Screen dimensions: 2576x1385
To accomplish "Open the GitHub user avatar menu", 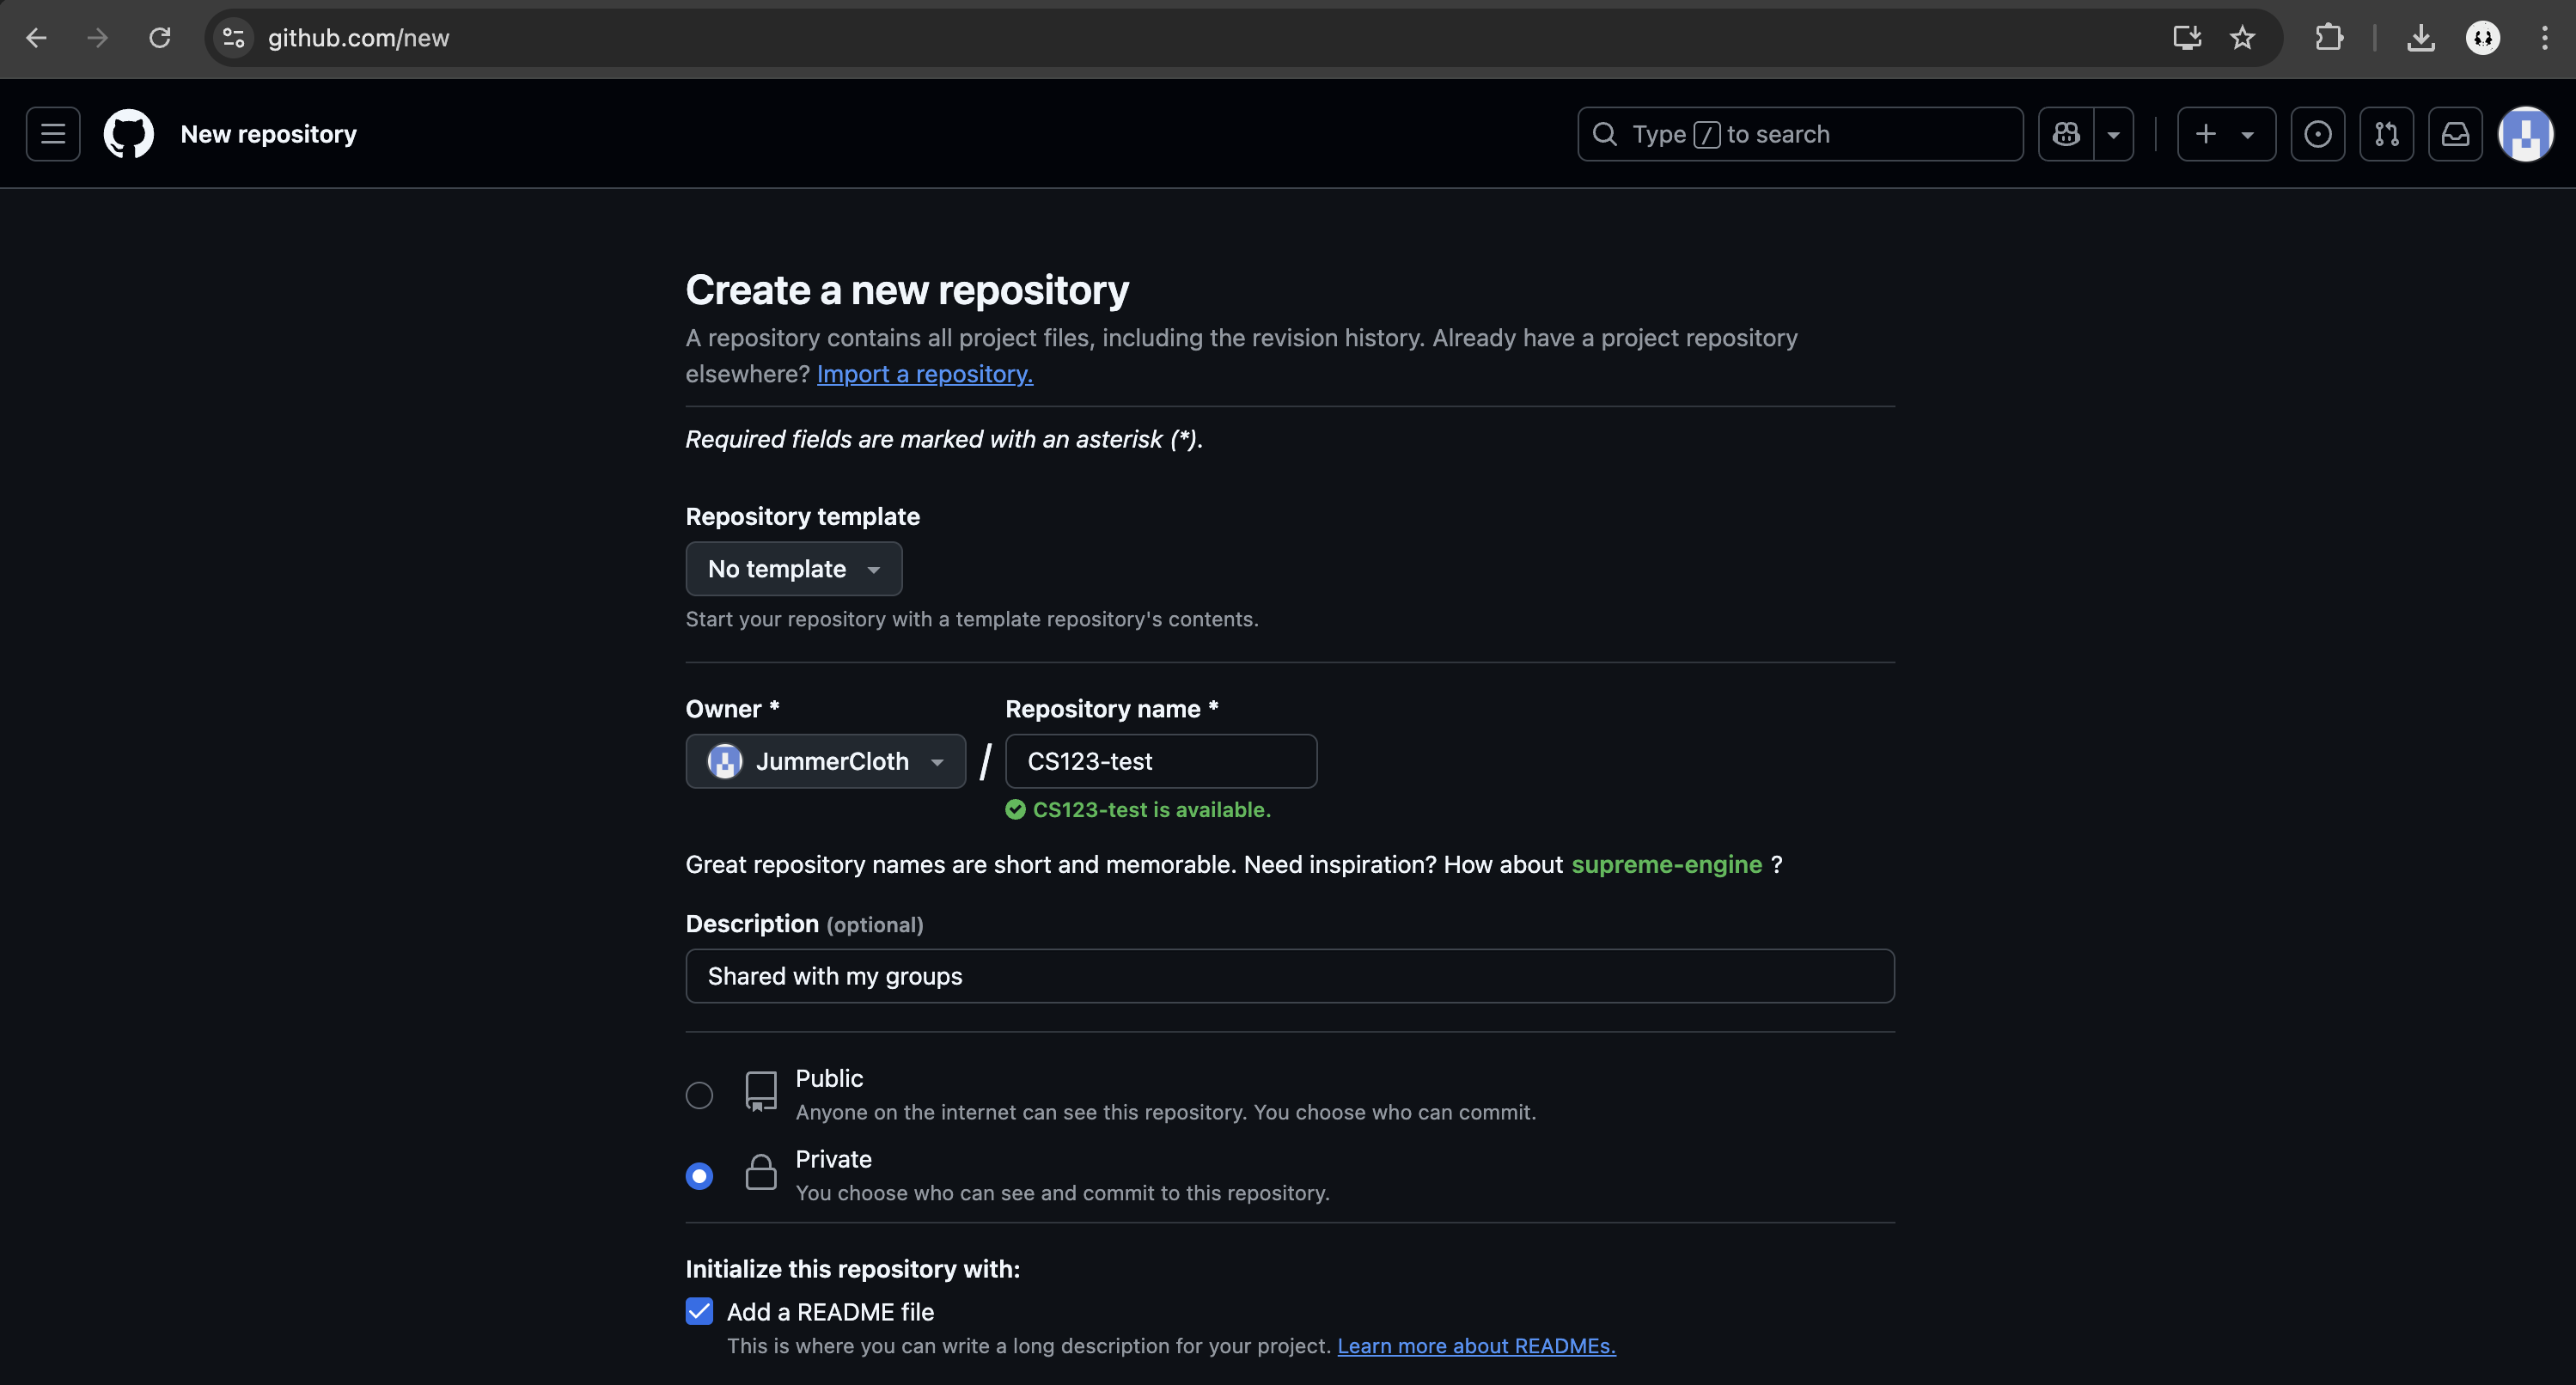I will [x=2525, y=134].
